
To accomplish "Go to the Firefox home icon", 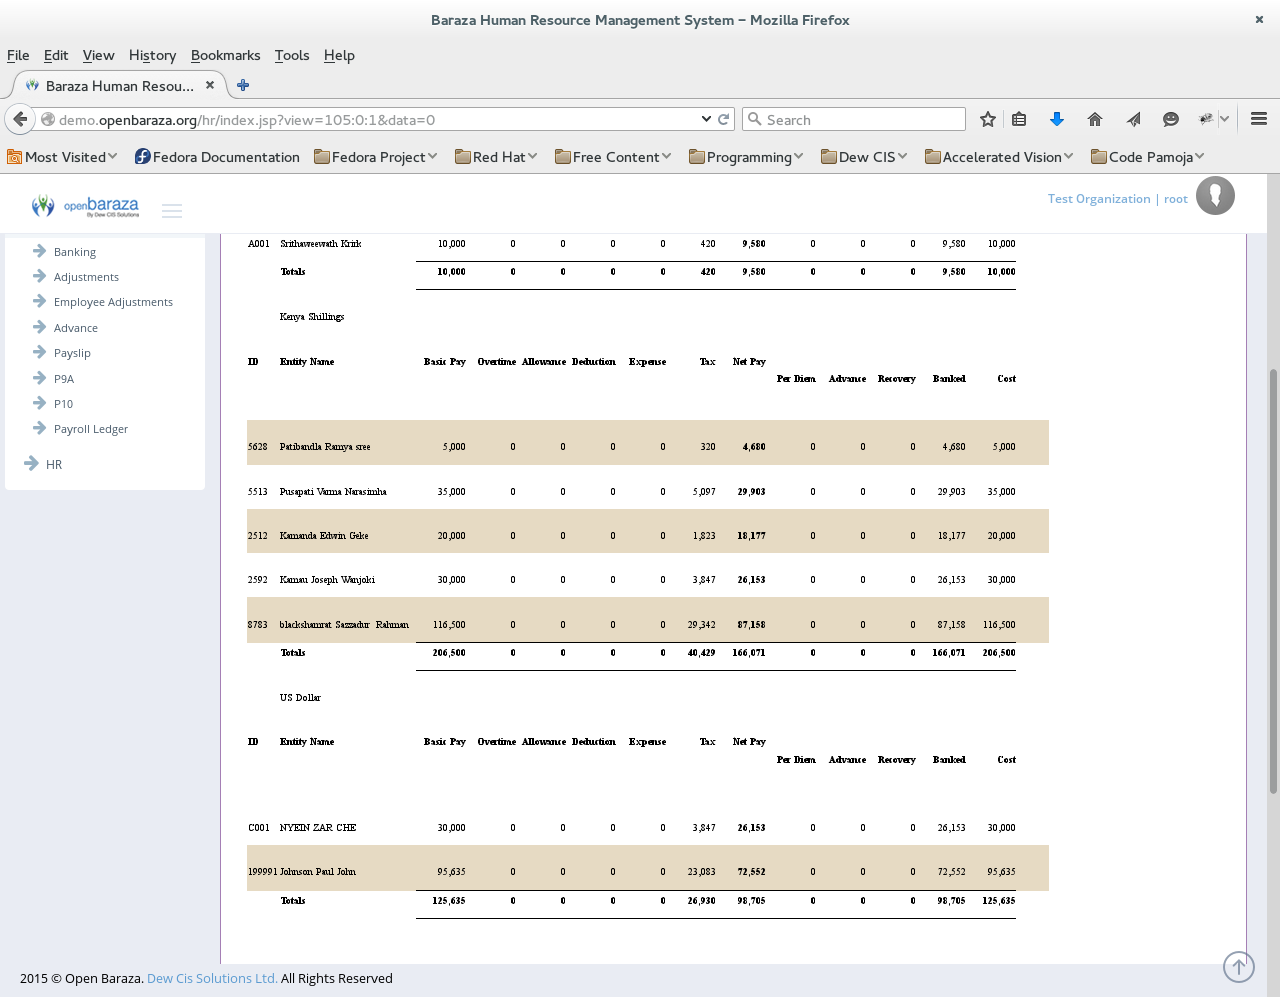I will (x=1095, y=119).
